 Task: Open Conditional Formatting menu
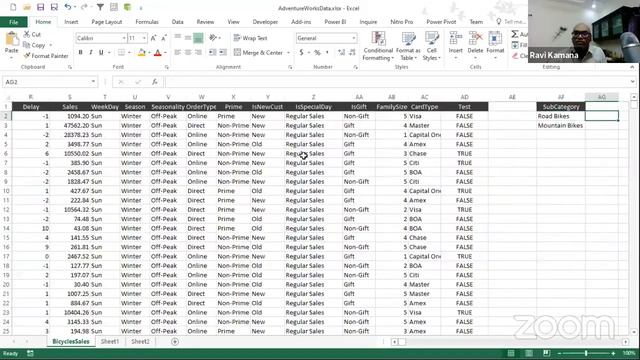(x=378, y=46)
